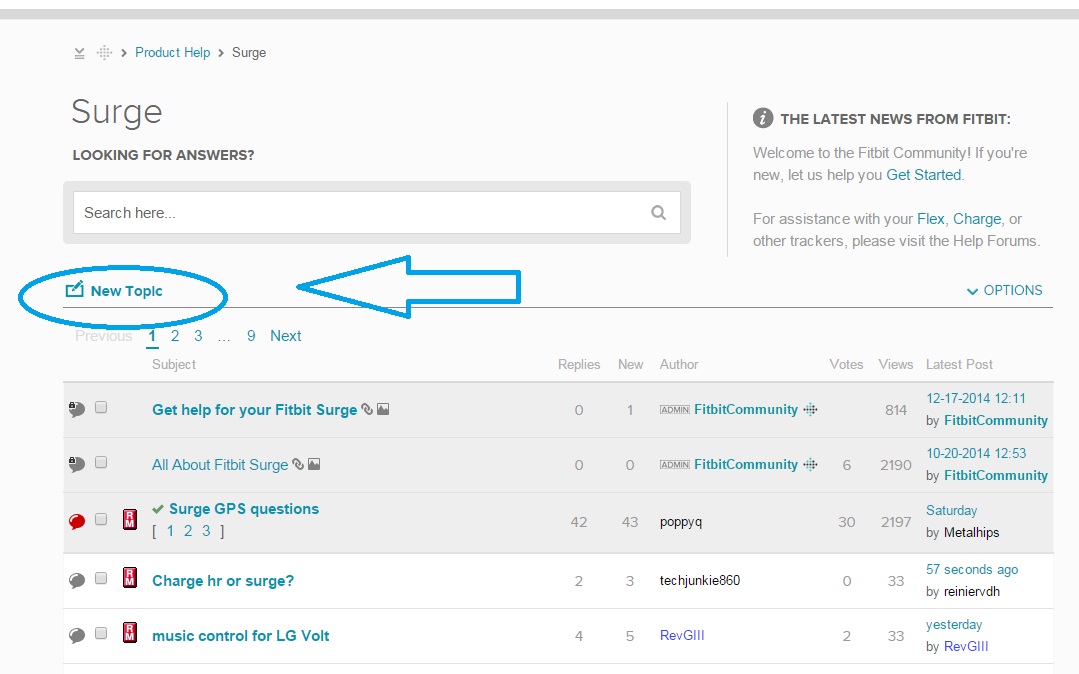Open the Product Help breadcrumb link
This screenshot has width=1079, height=674.
point(173,53)
